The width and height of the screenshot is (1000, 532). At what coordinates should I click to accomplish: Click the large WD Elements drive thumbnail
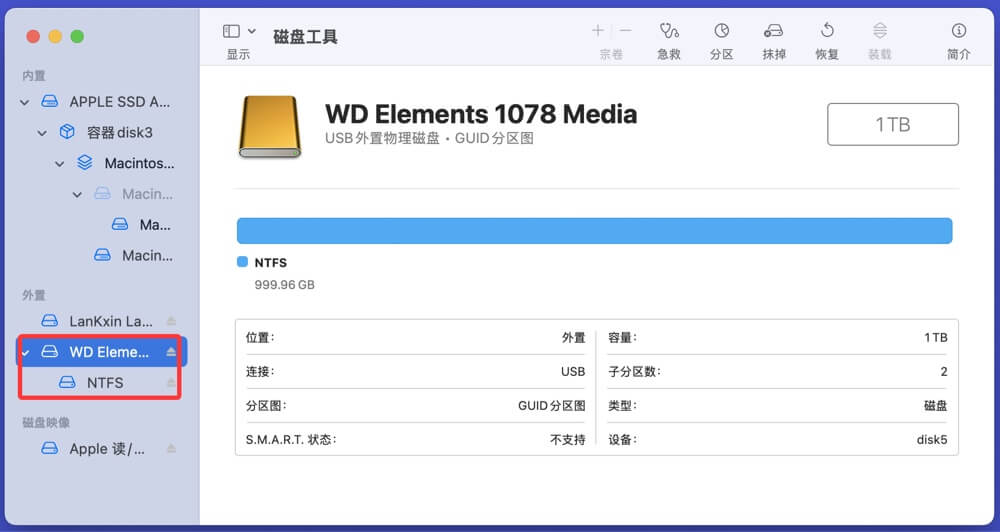click(x=269, y=127)
